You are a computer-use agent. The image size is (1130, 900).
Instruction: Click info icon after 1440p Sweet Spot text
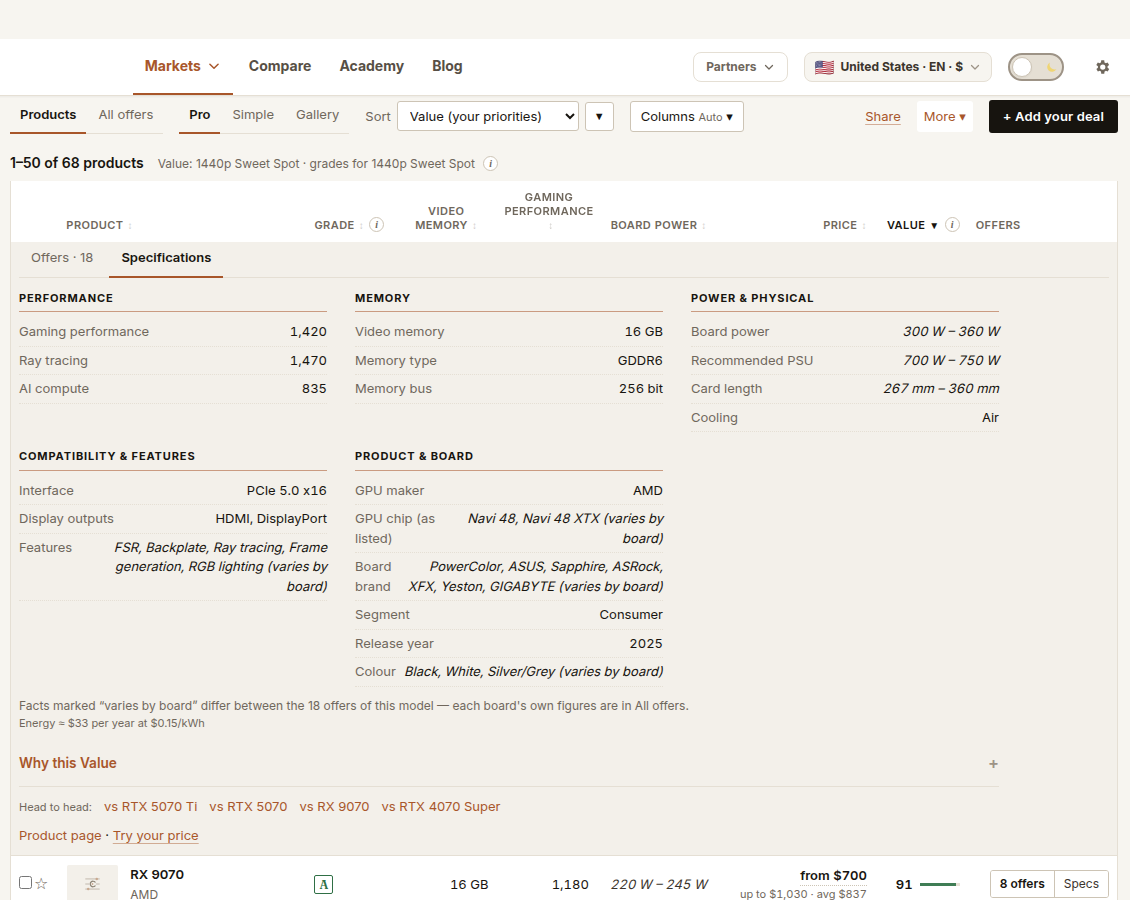[x=490, y=164]
